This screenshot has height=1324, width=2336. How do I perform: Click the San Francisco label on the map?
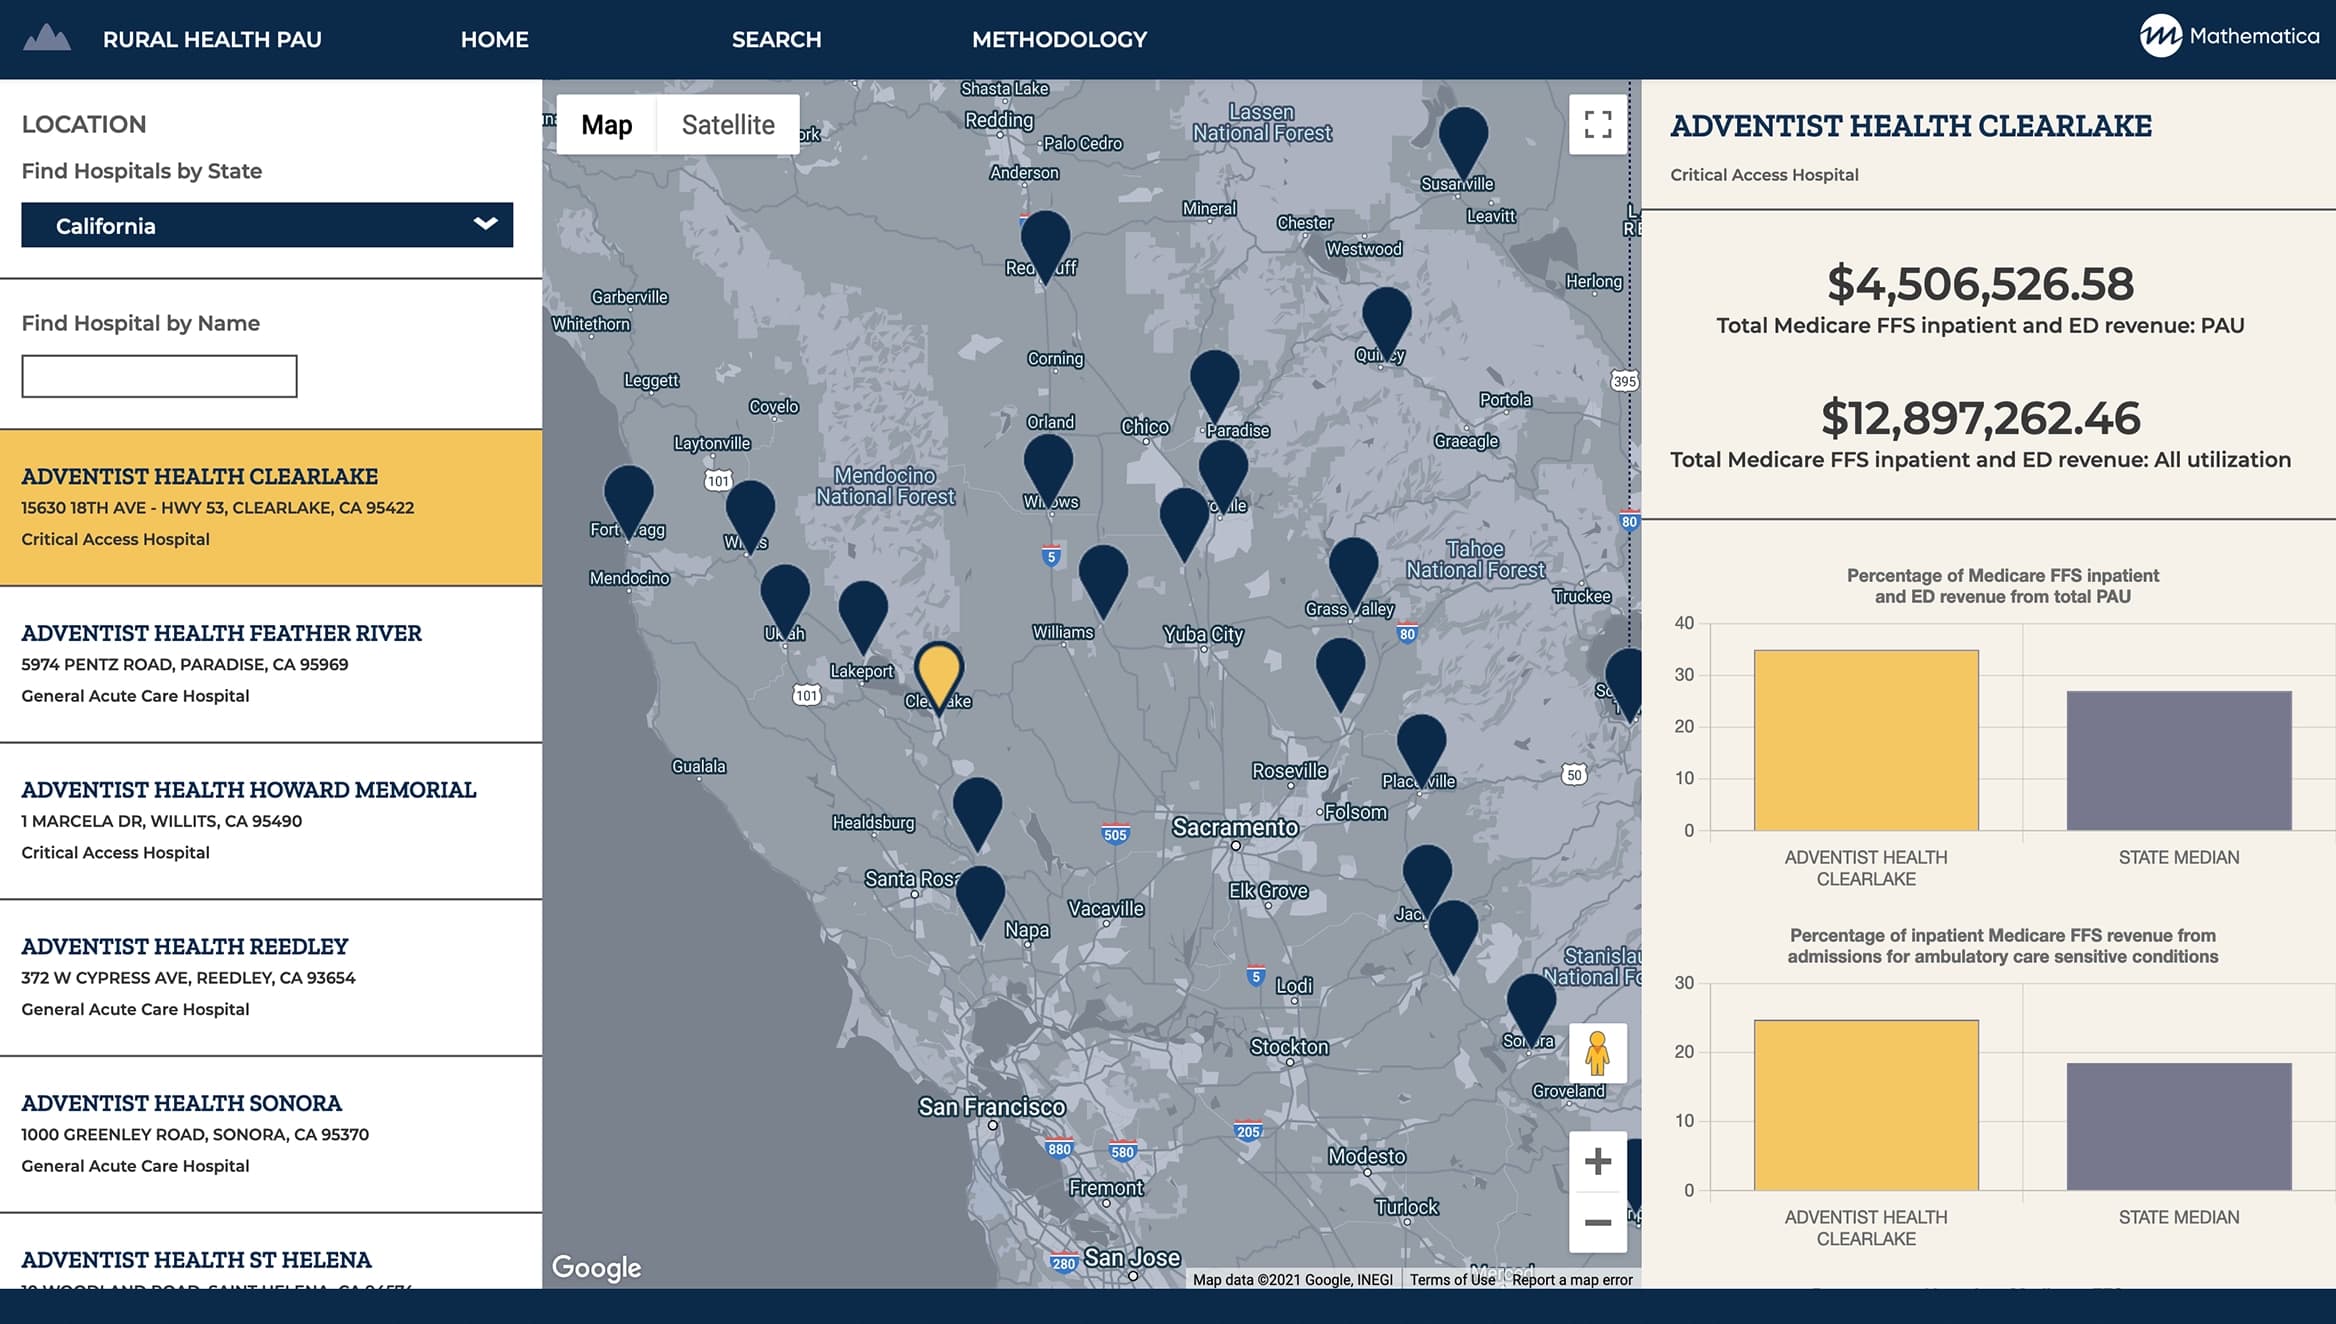pos(992,1106)
